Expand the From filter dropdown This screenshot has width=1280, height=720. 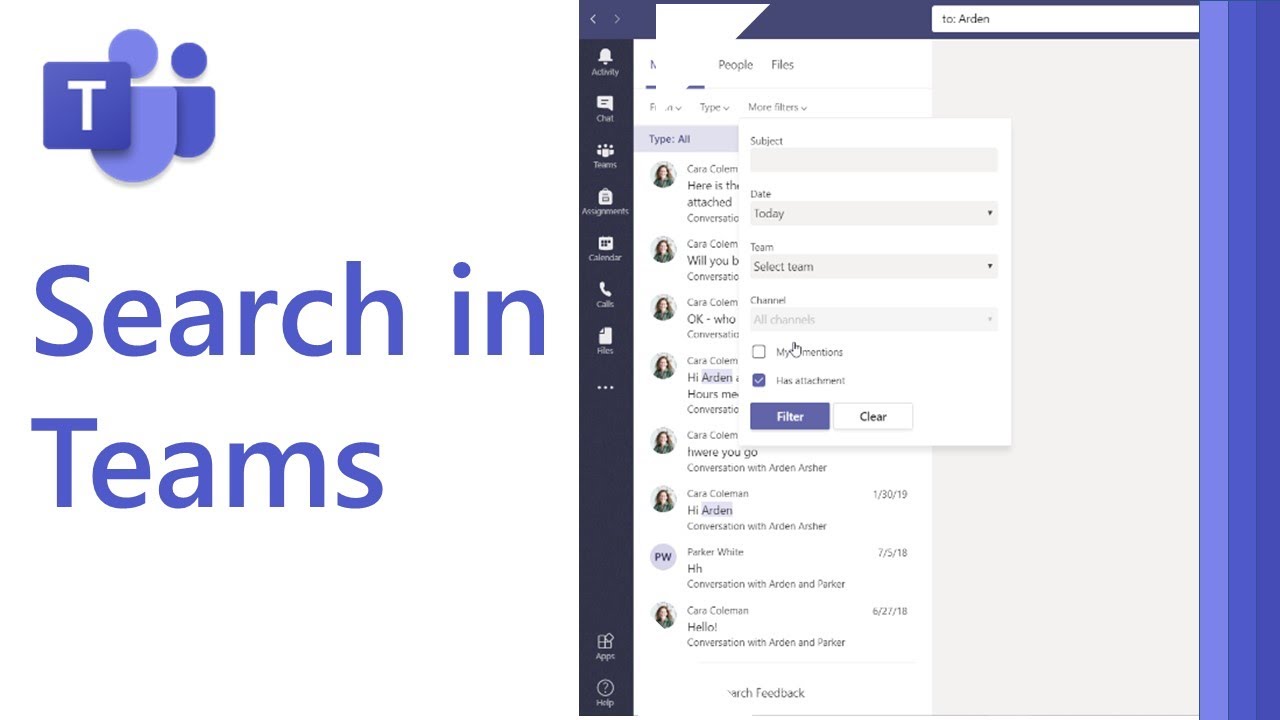[666, 107]
